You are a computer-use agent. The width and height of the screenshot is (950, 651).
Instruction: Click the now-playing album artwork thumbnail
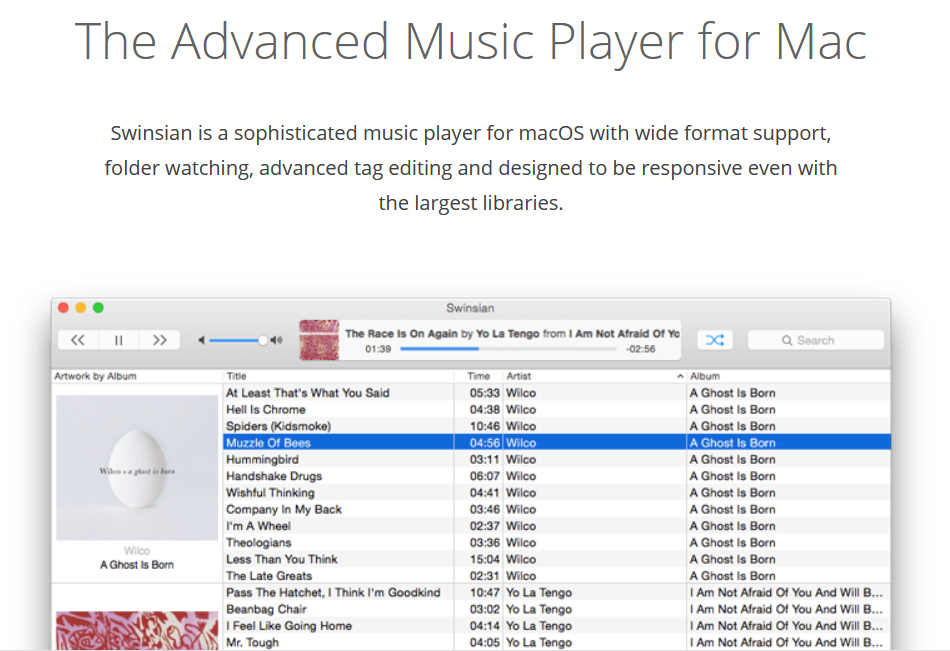319,340
